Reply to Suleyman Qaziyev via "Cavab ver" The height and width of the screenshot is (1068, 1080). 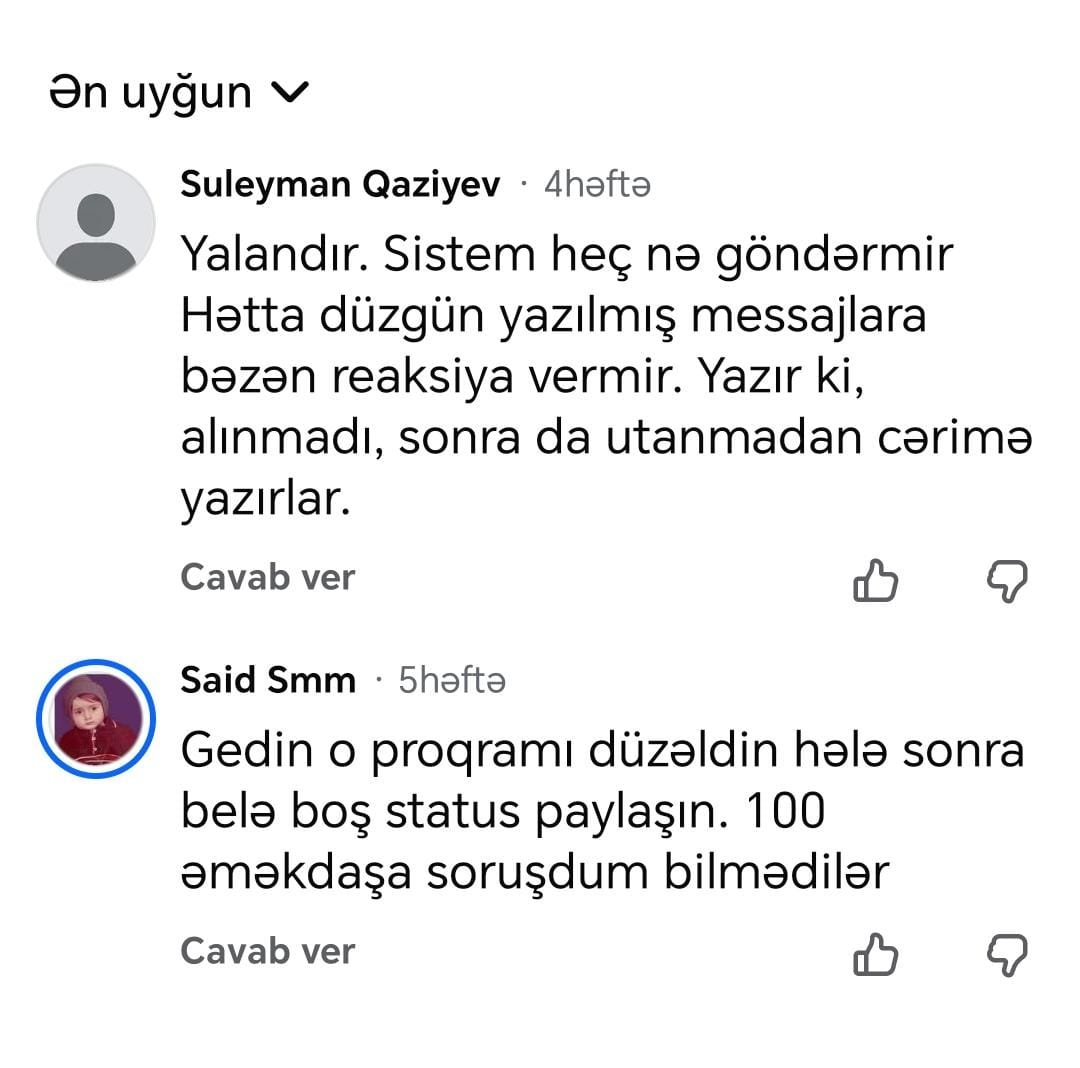click(x=268, y=577)
